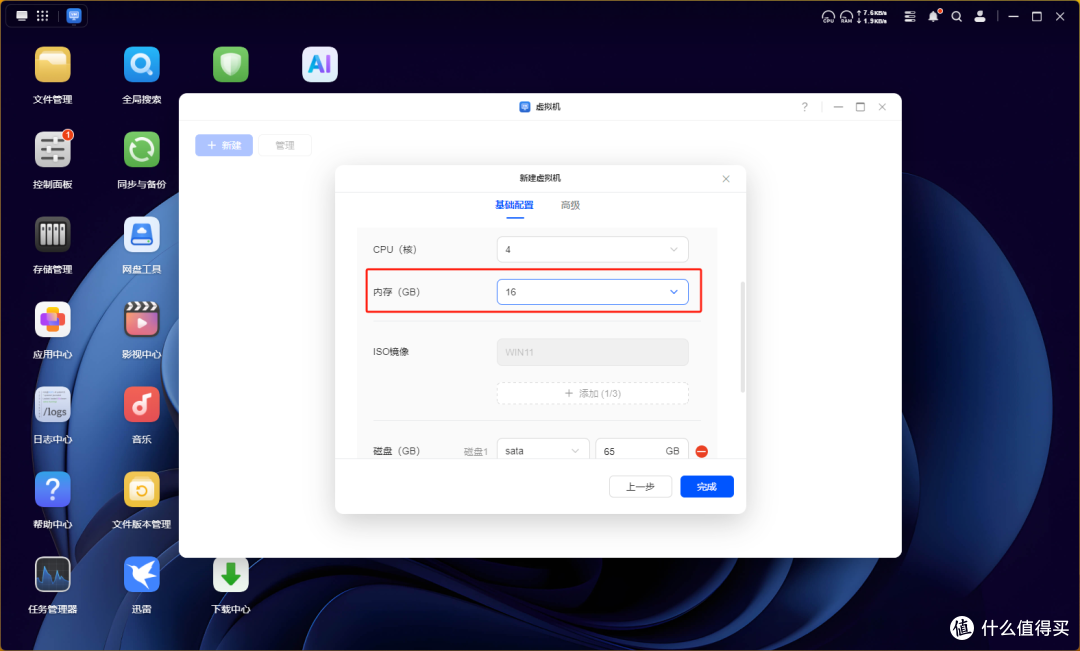This screenshot has width=1080, height=651.
Task: Click the desktop view icon in top bar
Action: [x=22, y=16]
